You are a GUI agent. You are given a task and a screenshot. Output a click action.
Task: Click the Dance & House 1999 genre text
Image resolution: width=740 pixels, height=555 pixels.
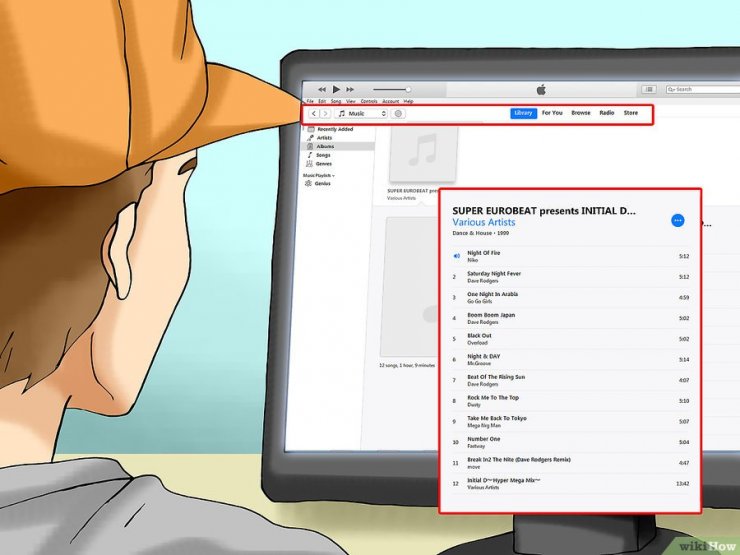point(480,233)
